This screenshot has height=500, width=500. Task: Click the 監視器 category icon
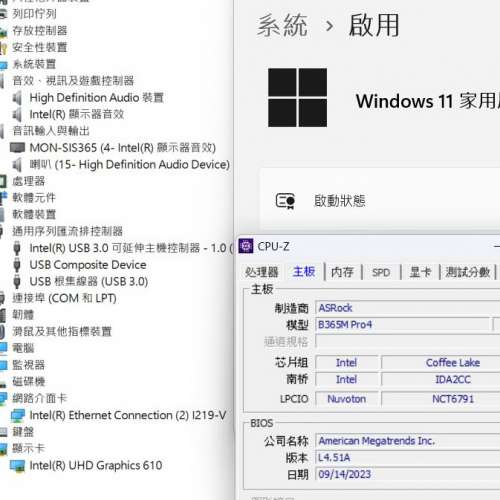[x=3, y=365]
